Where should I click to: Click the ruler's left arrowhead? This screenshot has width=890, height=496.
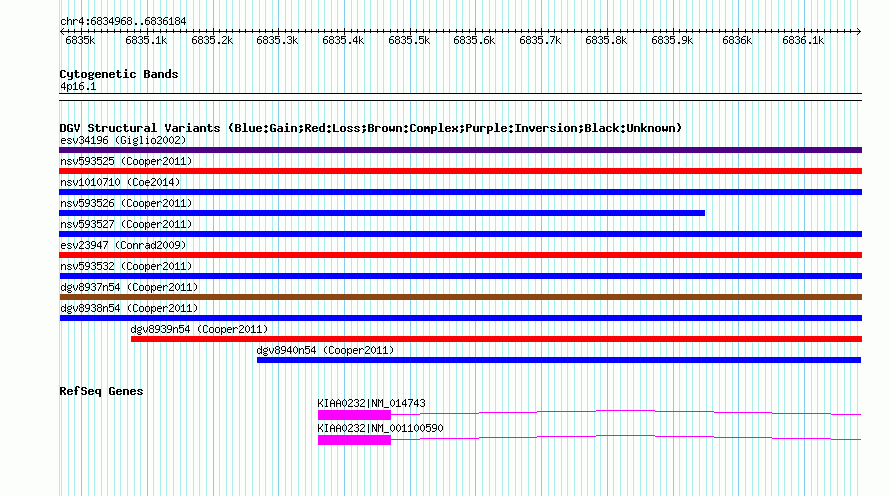(62, 31)
